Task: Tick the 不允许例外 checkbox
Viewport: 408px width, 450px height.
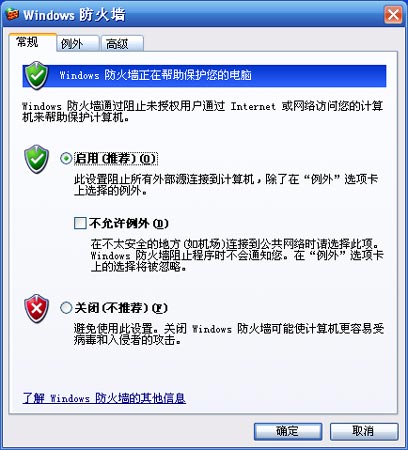Action: click(x=80, y=223)
